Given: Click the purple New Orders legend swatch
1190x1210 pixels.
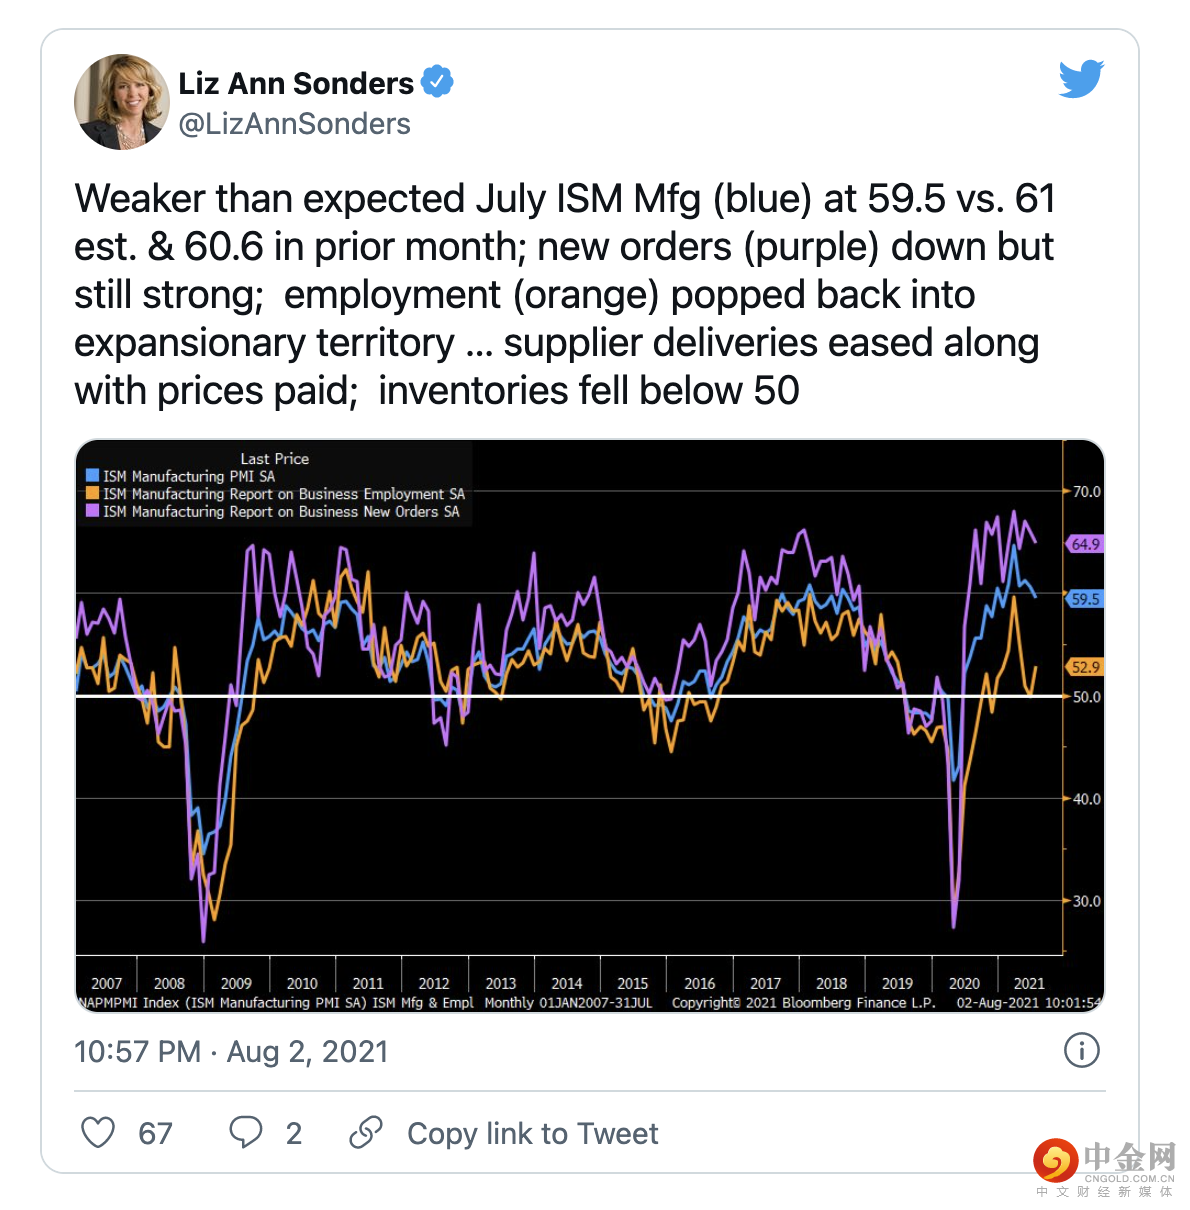Looking at the screenshot, I should 93,511.
